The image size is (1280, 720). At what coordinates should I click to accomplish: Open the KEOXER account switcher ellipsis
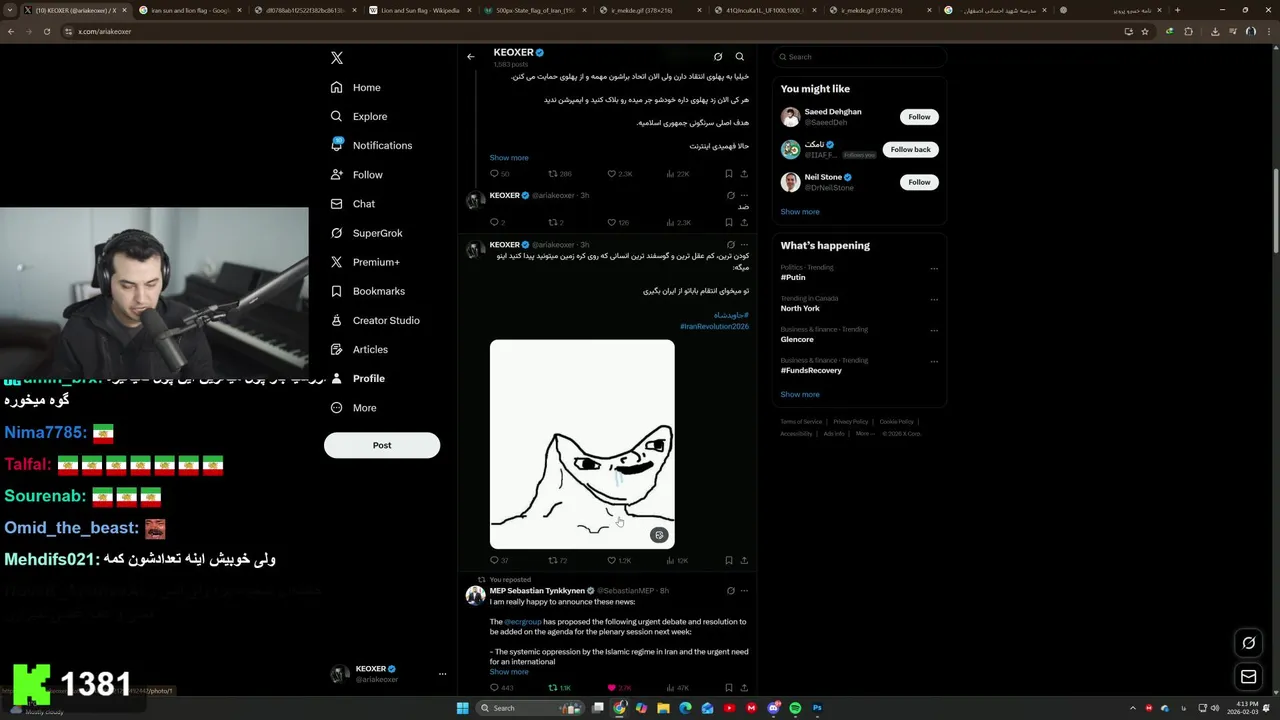click(x=442, y=674)
